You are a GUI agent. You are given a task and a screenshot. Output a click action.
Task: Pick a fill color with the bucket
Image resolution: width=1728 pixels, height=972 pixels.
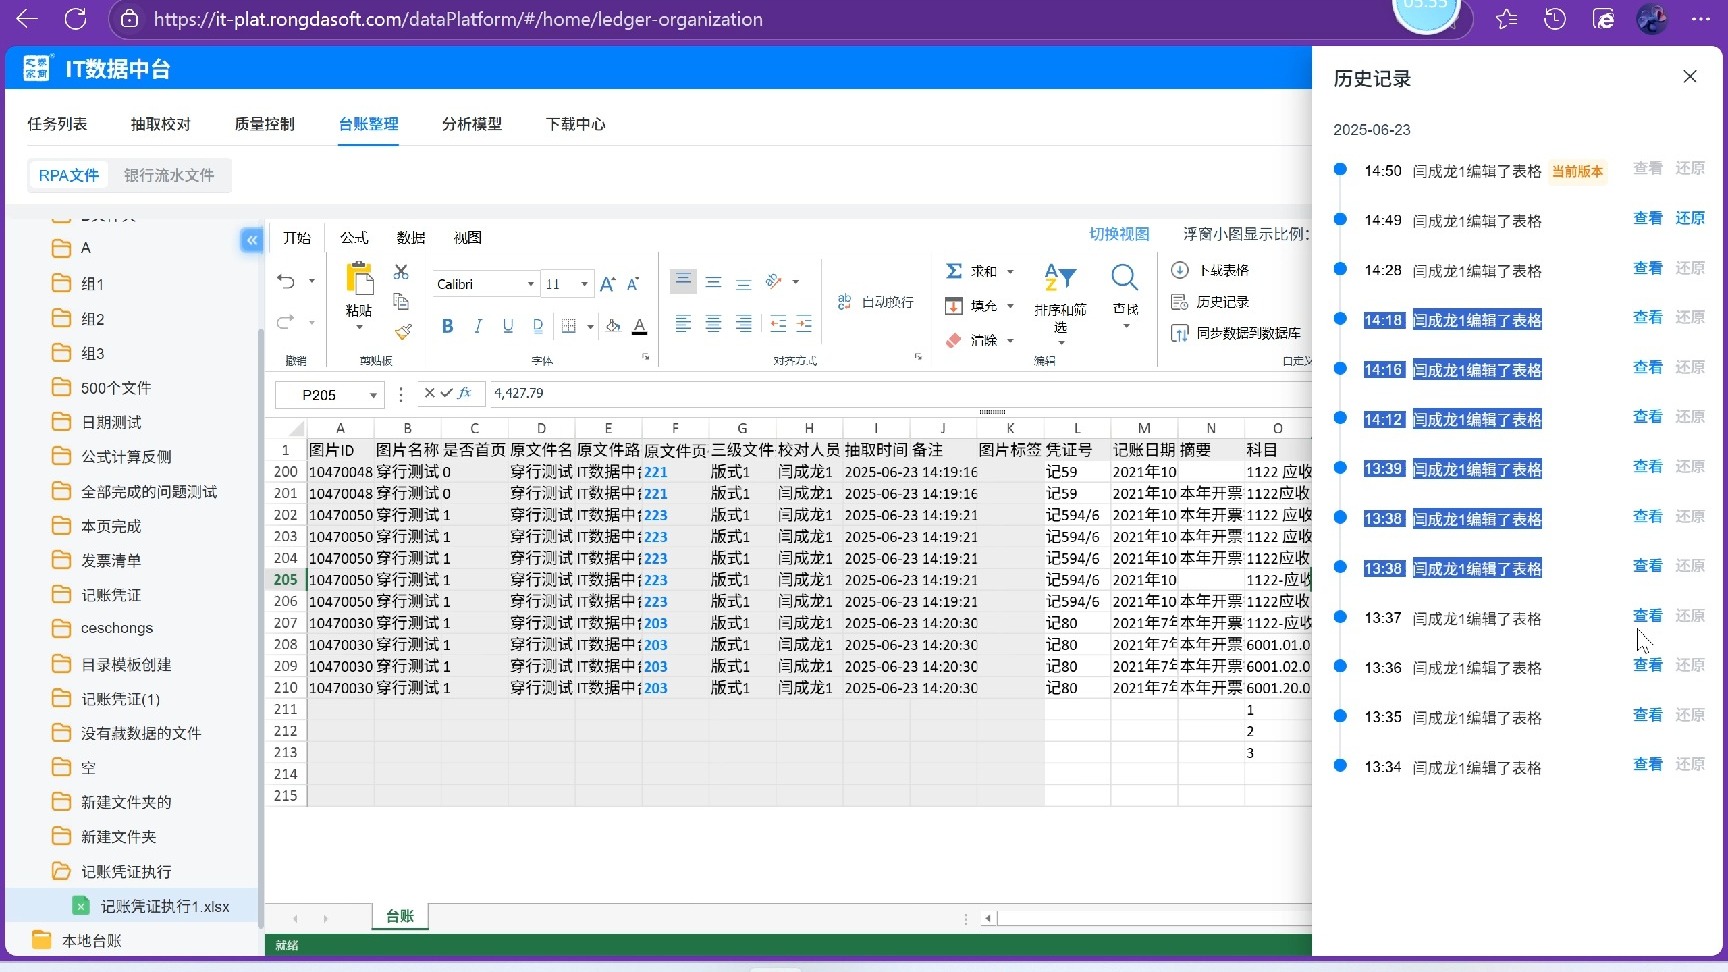613,326
